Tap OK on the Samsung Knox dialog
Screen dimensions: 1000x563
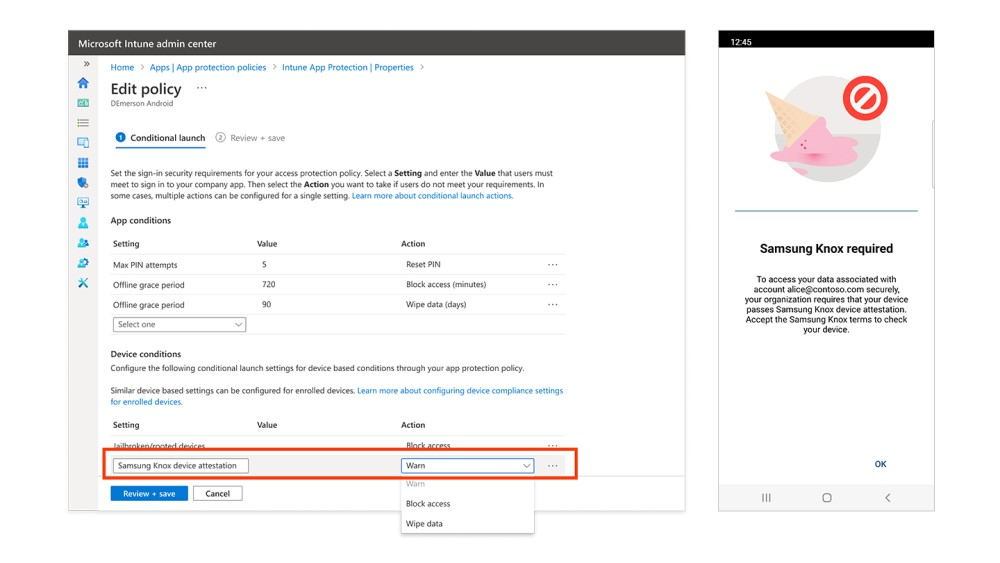(880, 464)
